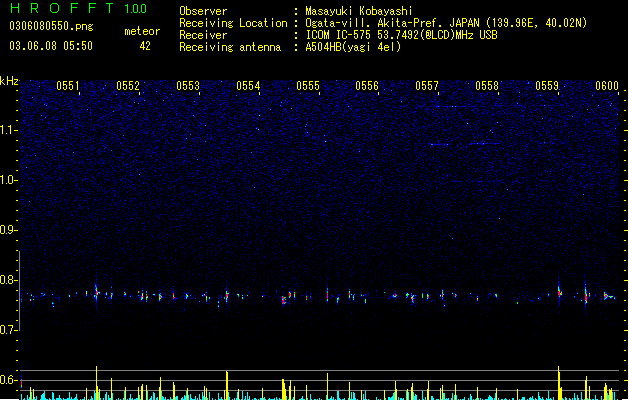This screenshot has height=400, width=629.
Task: Click the 0.6 kHz axis label
Action: click(8, 380)
